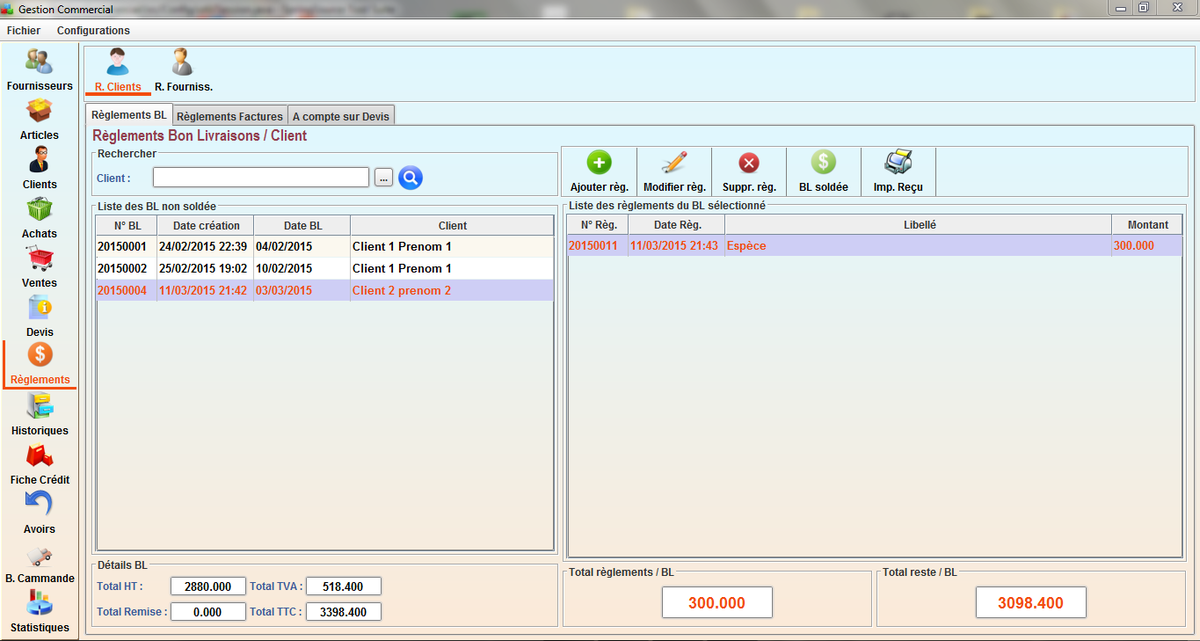Select BL row 20150004
1200x641 pixels.
[x=325, y=290]
